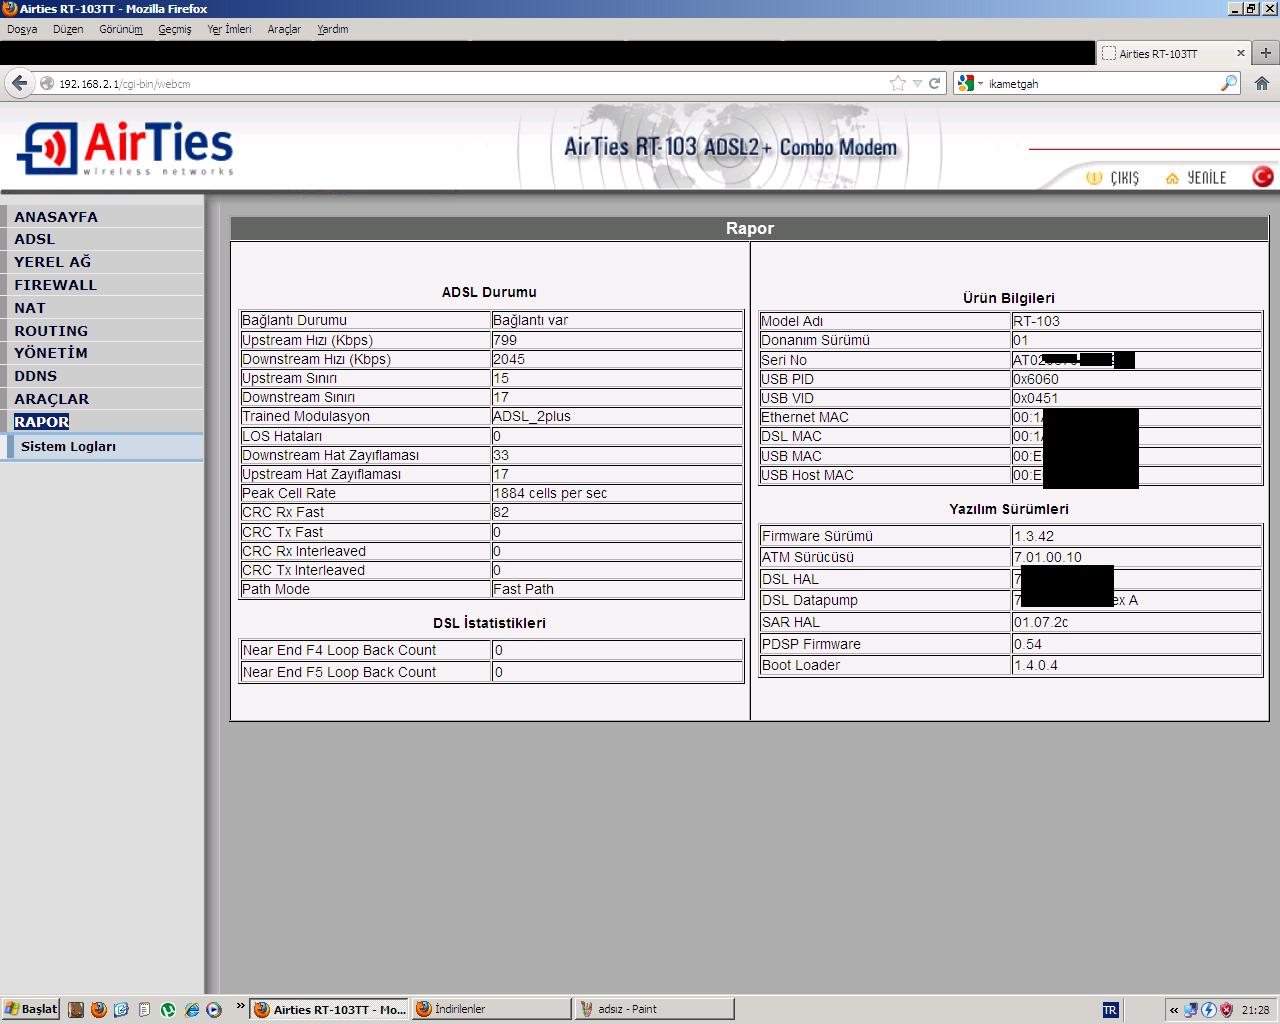Viewport: 1280px width, 1024px height.
Task: Click the Bağlantı var status cell
Action: (x=616, y=320)
